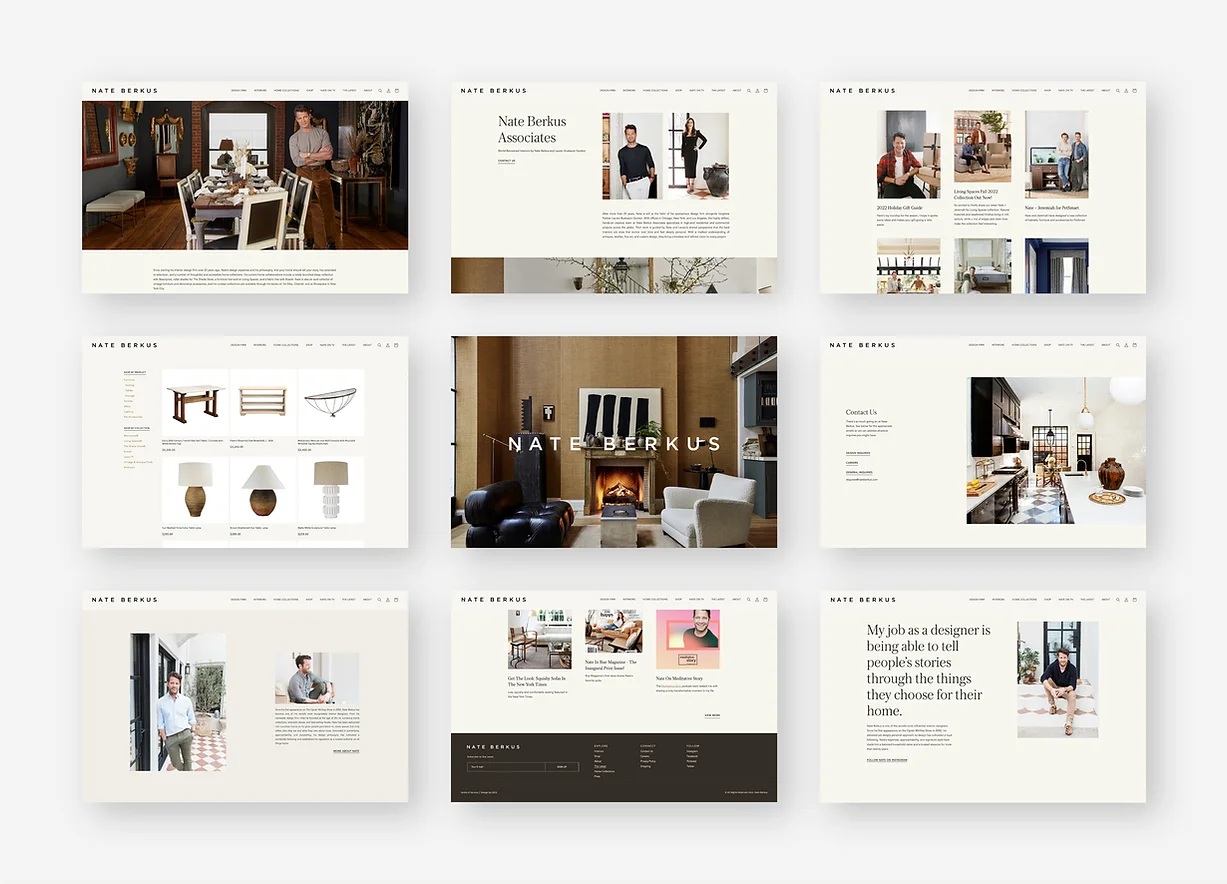Click SIGN UP button in dark footer
Screen dimensions: 1227x884
[562, 767]
